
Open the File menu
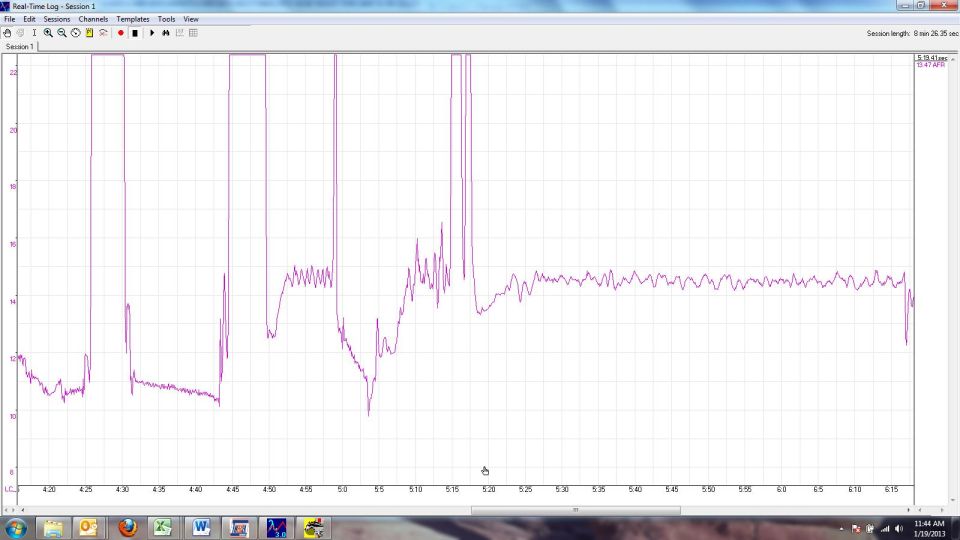(x=10, y=19)
